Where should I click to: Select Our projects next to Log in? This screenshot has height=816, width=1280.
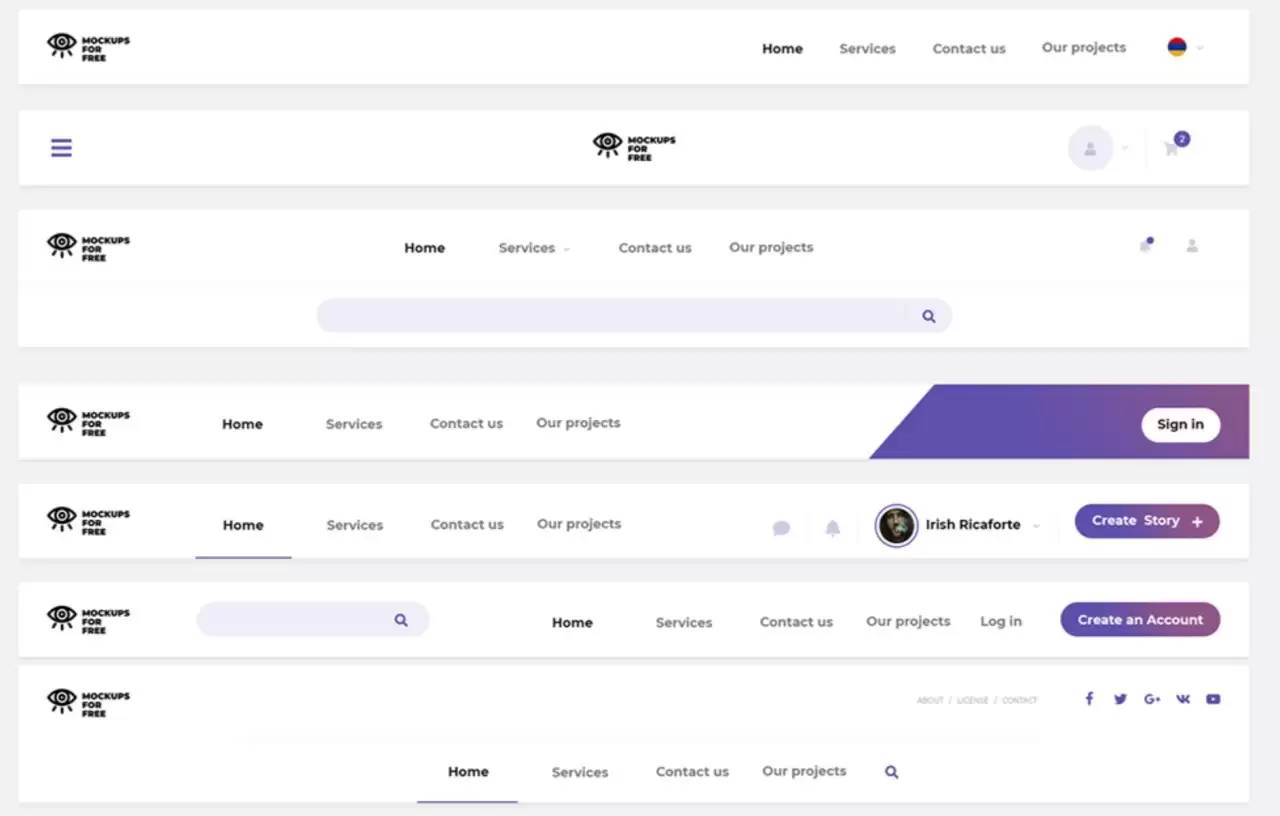pos(908,621)
